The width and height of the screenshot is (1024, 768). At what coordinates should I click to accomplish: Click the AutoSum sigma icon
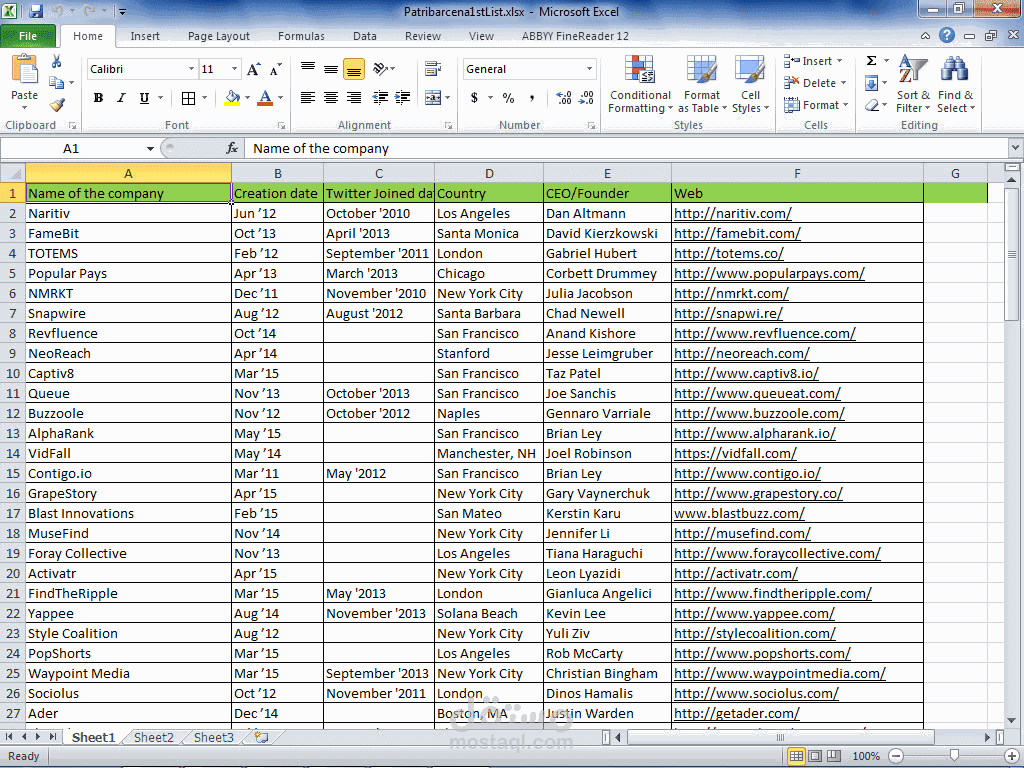pos(871,61)
